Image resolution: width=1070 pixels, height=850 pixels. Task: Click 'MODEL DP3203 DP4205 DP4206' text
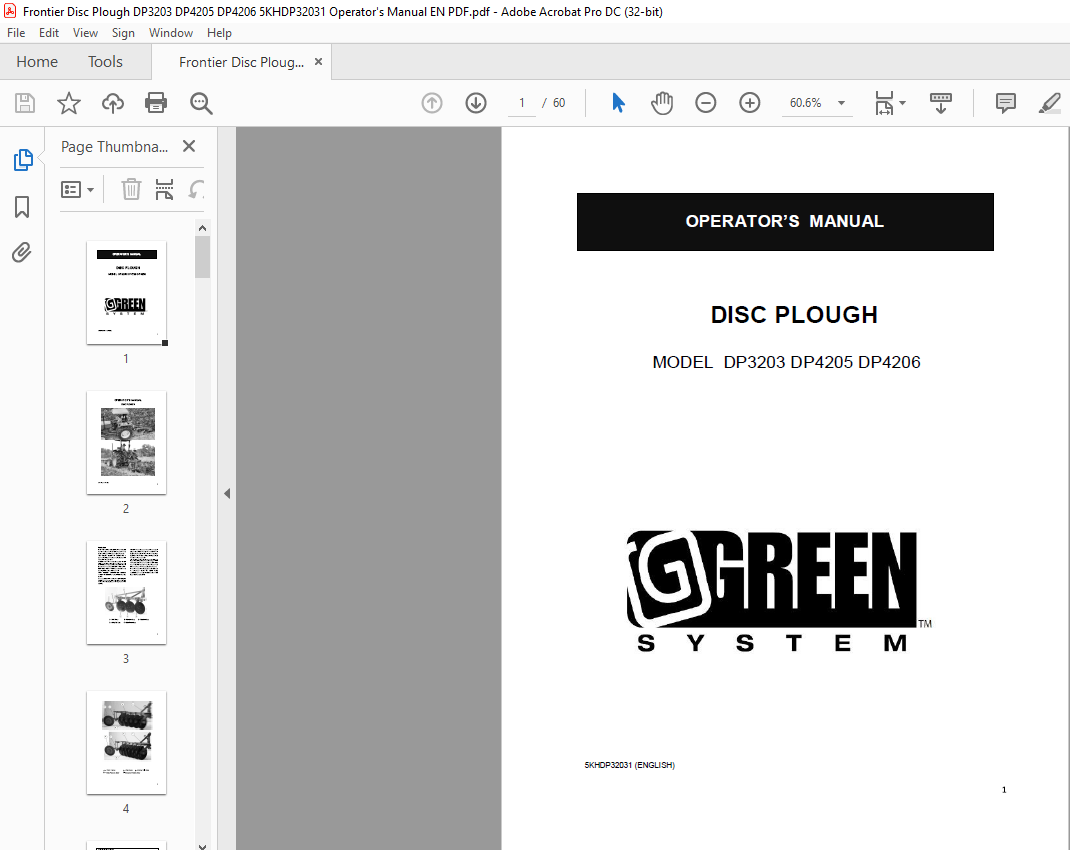[x=786, y=362]
